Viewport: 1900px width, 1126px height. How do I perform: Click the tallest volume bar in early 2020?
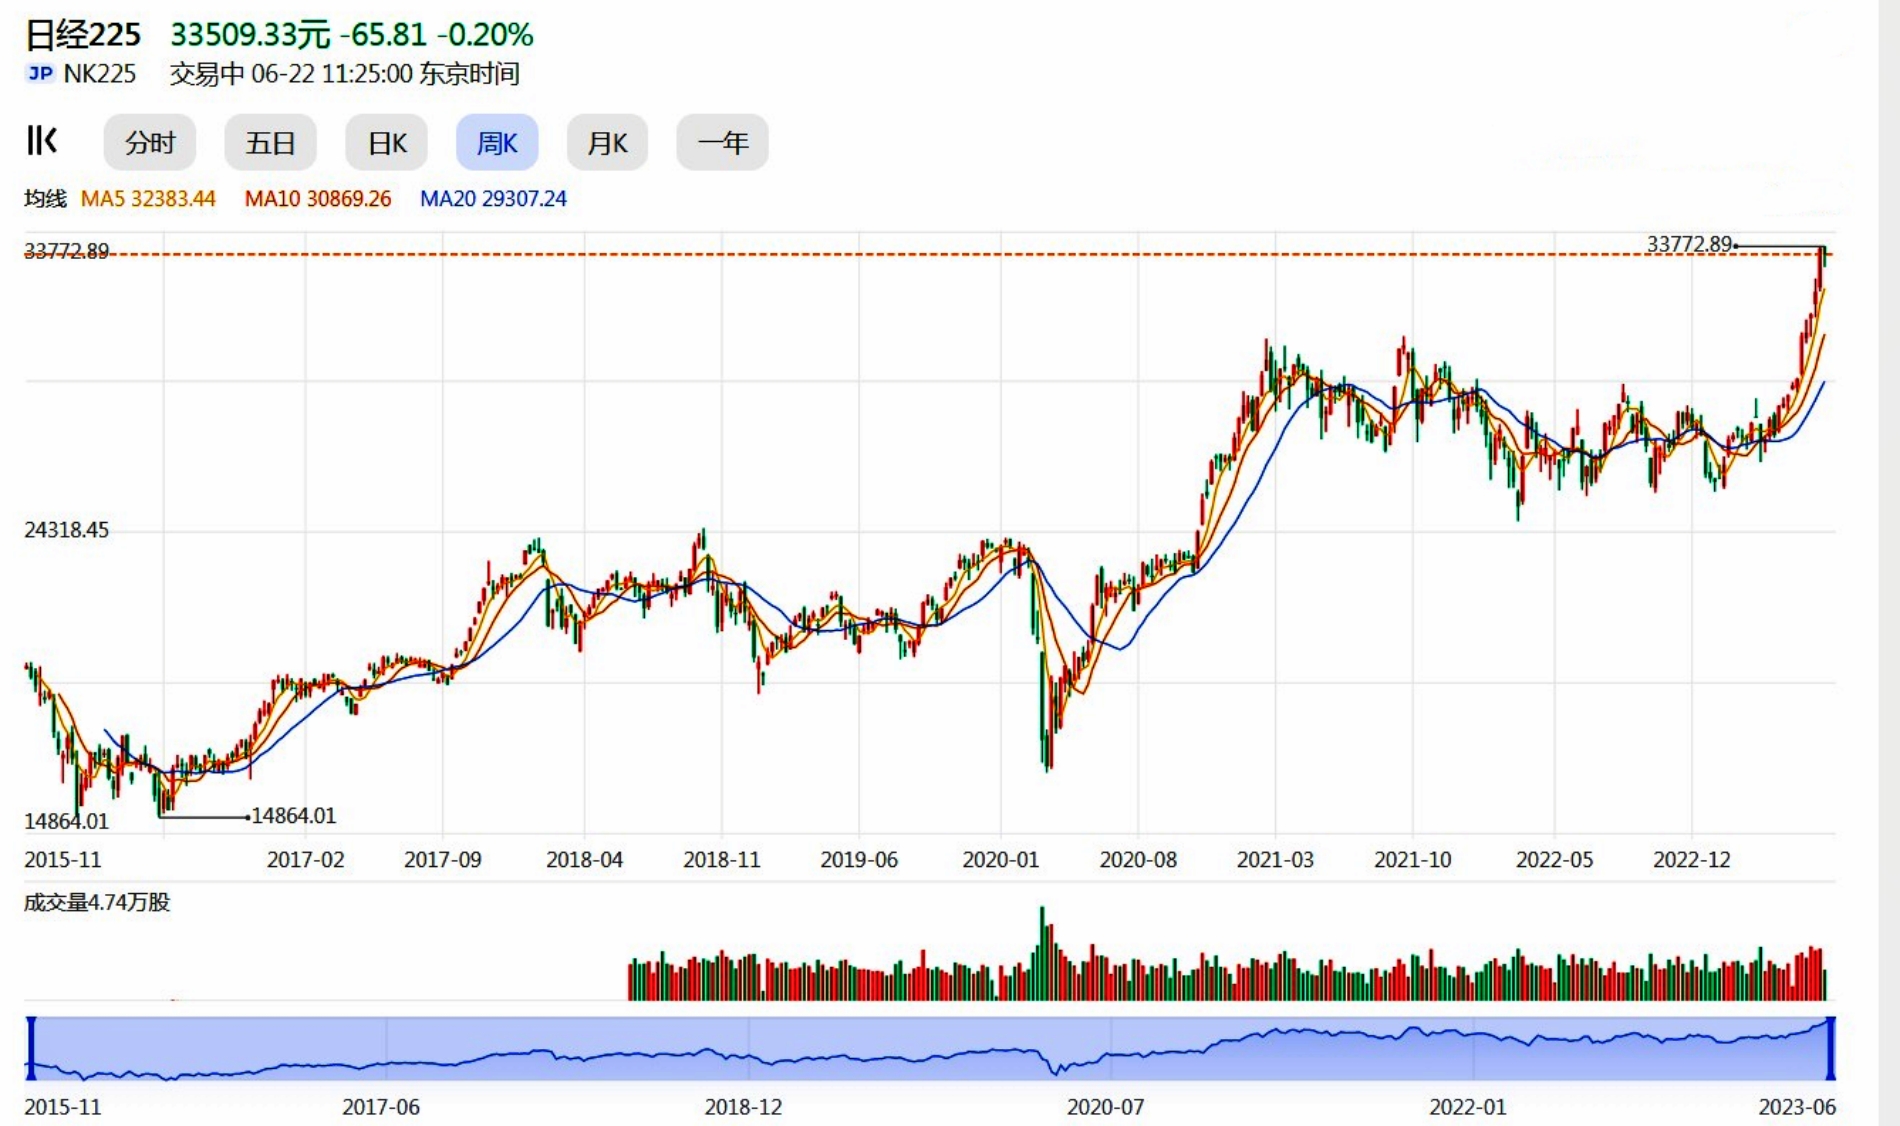click(1042, 953)
